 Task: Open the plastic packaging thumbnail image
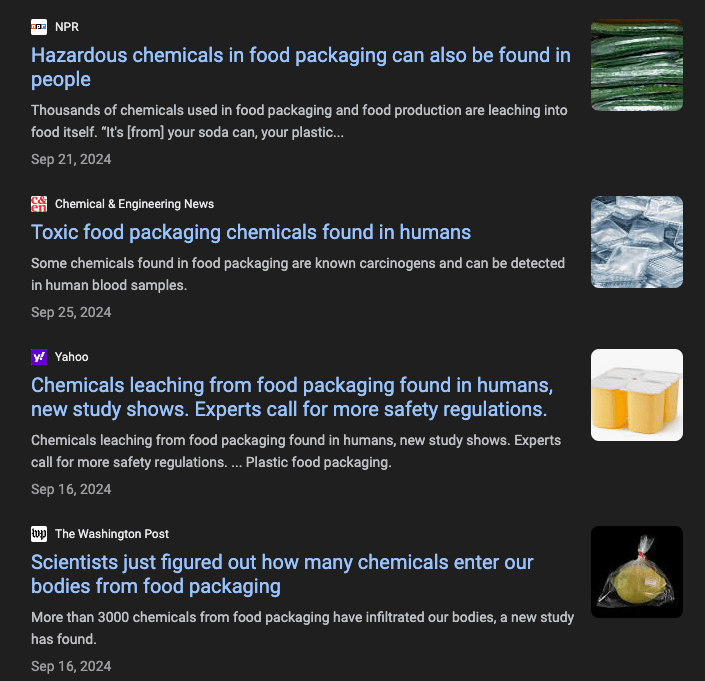click(x=637, y=242)
